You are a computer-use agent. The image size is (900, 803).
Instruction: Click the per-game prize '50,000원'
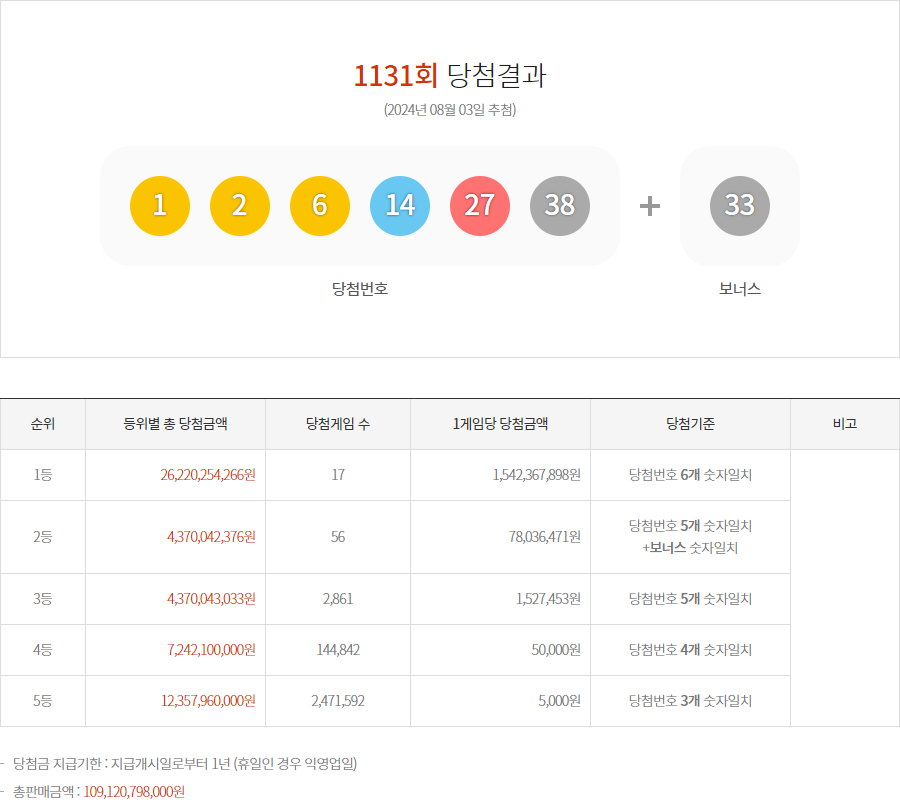556,650
